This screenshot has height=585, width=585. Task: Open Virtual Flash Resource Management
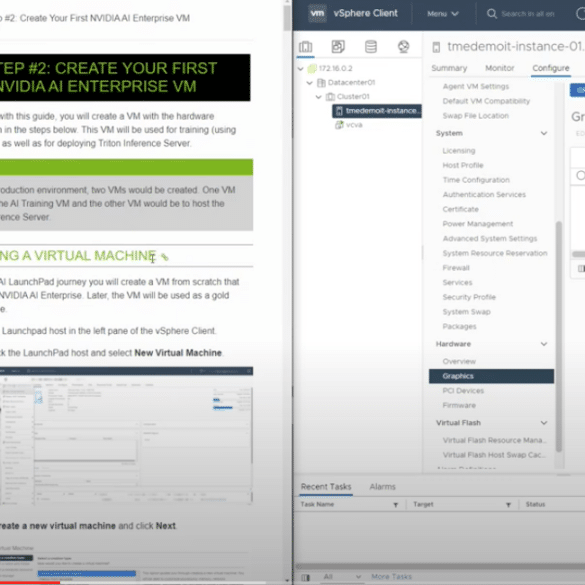[494, 440]
